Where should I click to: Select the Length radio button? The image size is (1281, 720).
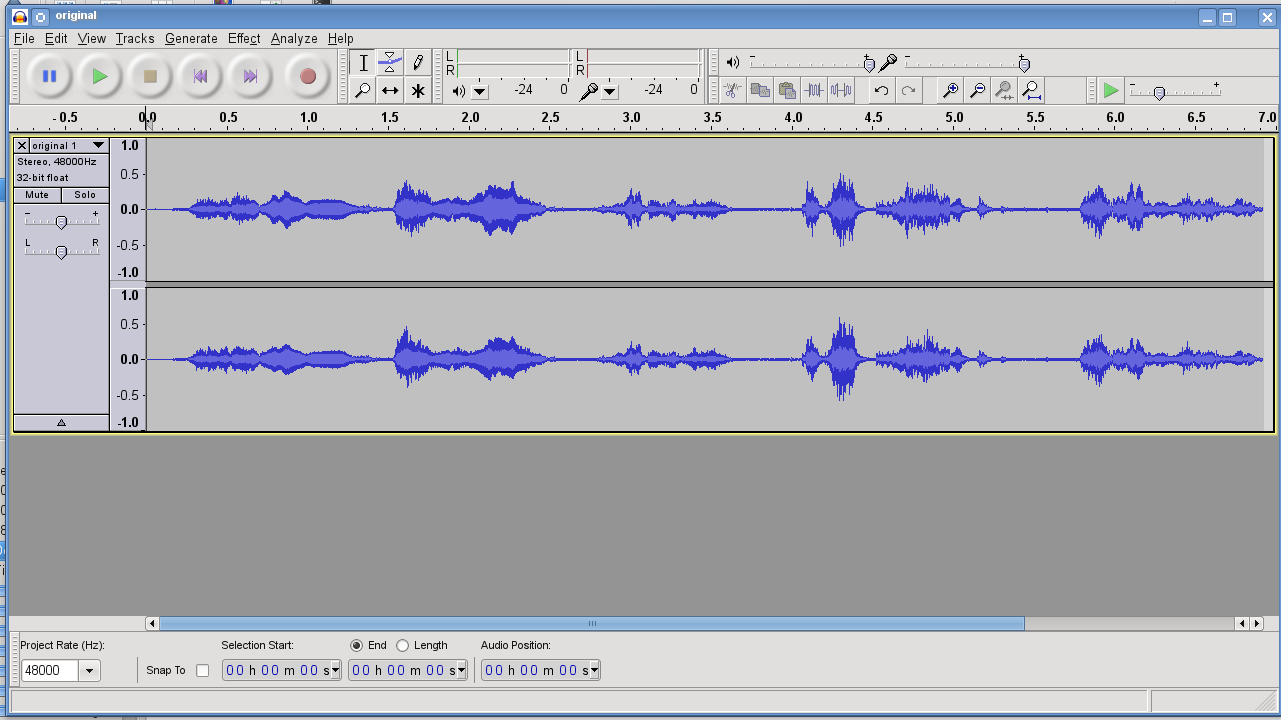(403, 645)
